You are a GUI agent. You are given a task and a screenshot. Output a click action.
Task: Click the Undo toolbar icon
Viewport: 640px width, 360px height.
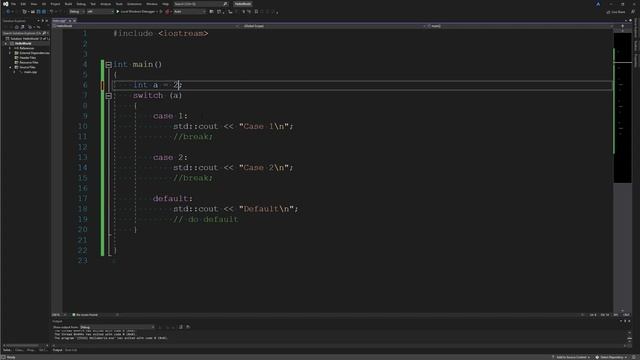51,12
